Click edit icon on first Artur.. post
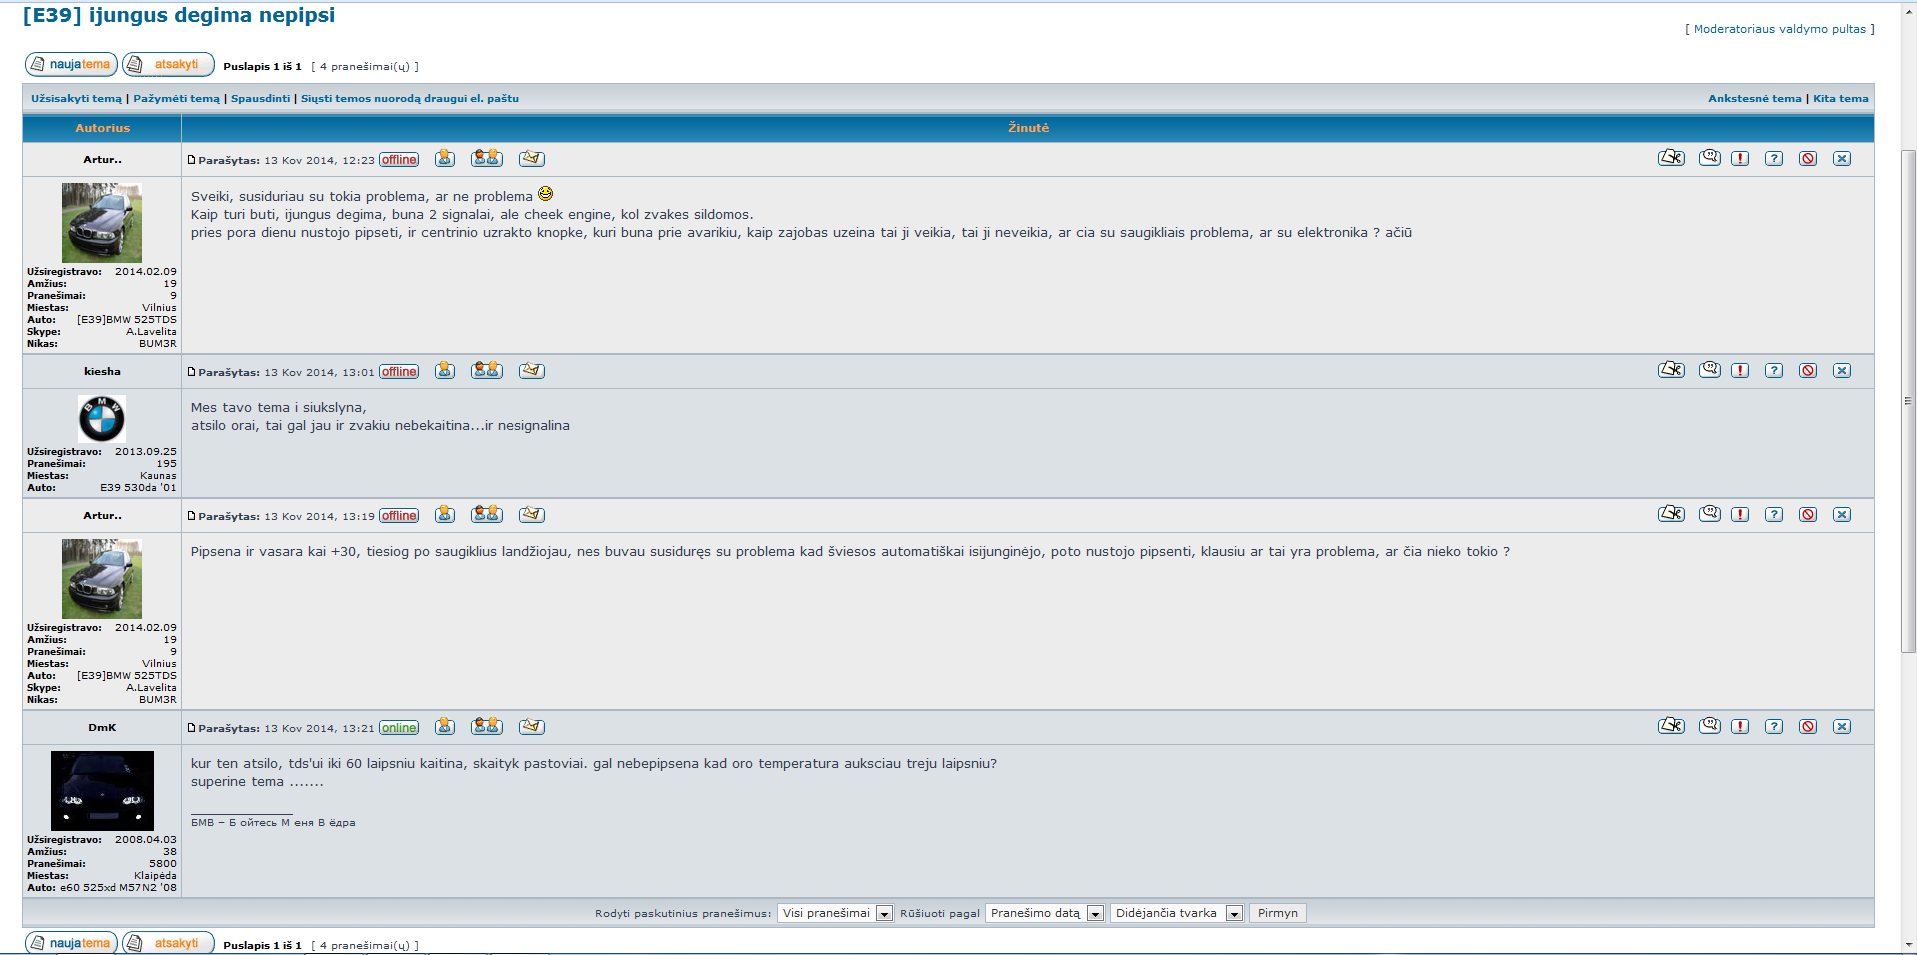Viewport: 1917px width, 955px height. pos(1671,158)
